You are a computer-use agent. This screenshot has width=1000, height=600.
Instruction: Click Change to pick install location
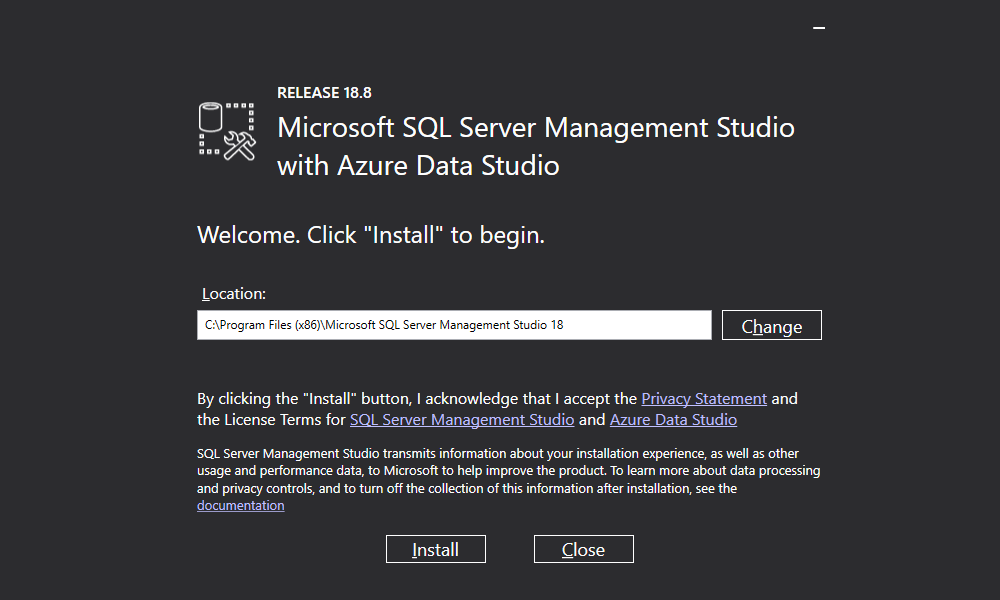click(x=772, y=325)
